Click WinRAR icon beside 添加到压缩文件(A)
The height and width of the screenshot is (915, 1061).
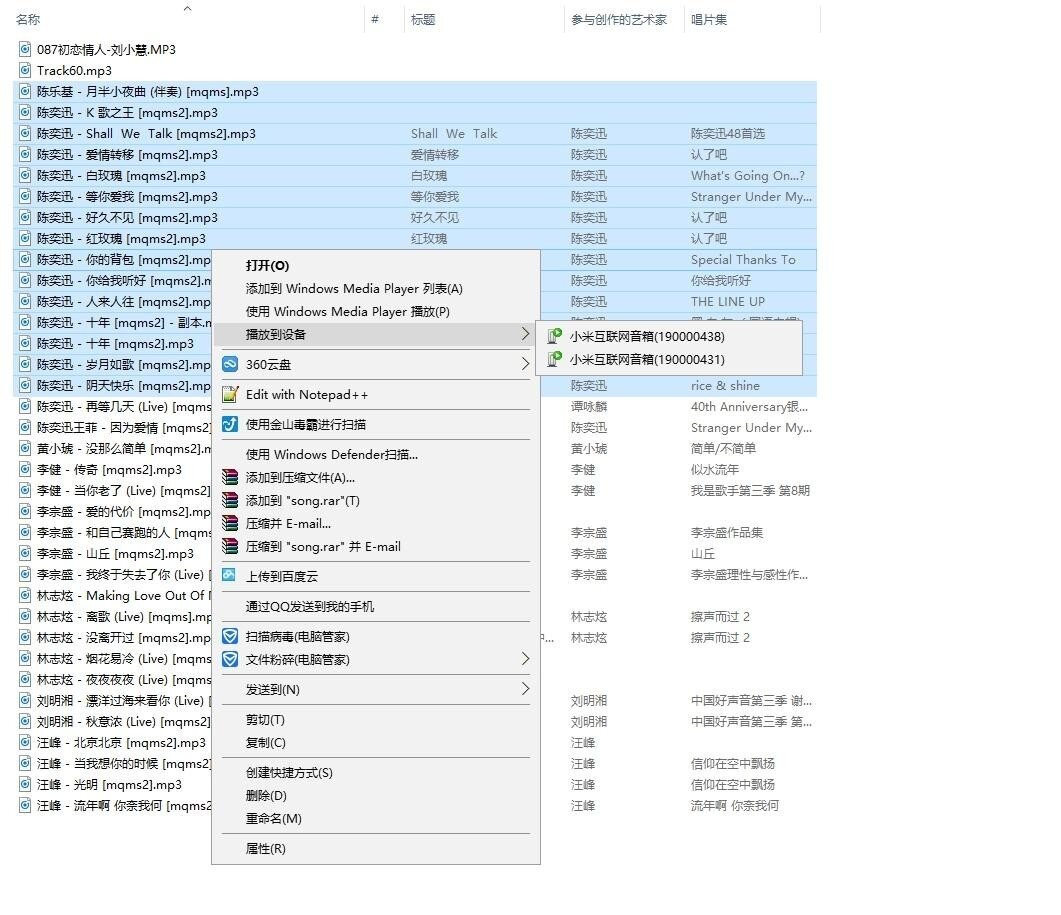[x=230, y=477]
